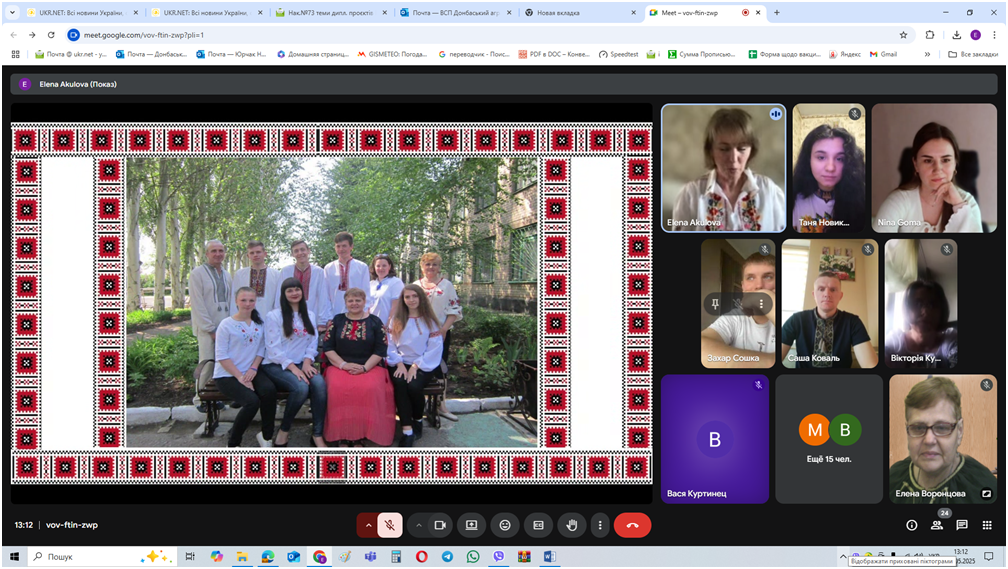Open 'Speedtest' bookmark
1008x569 pixels.
point(618,54)
